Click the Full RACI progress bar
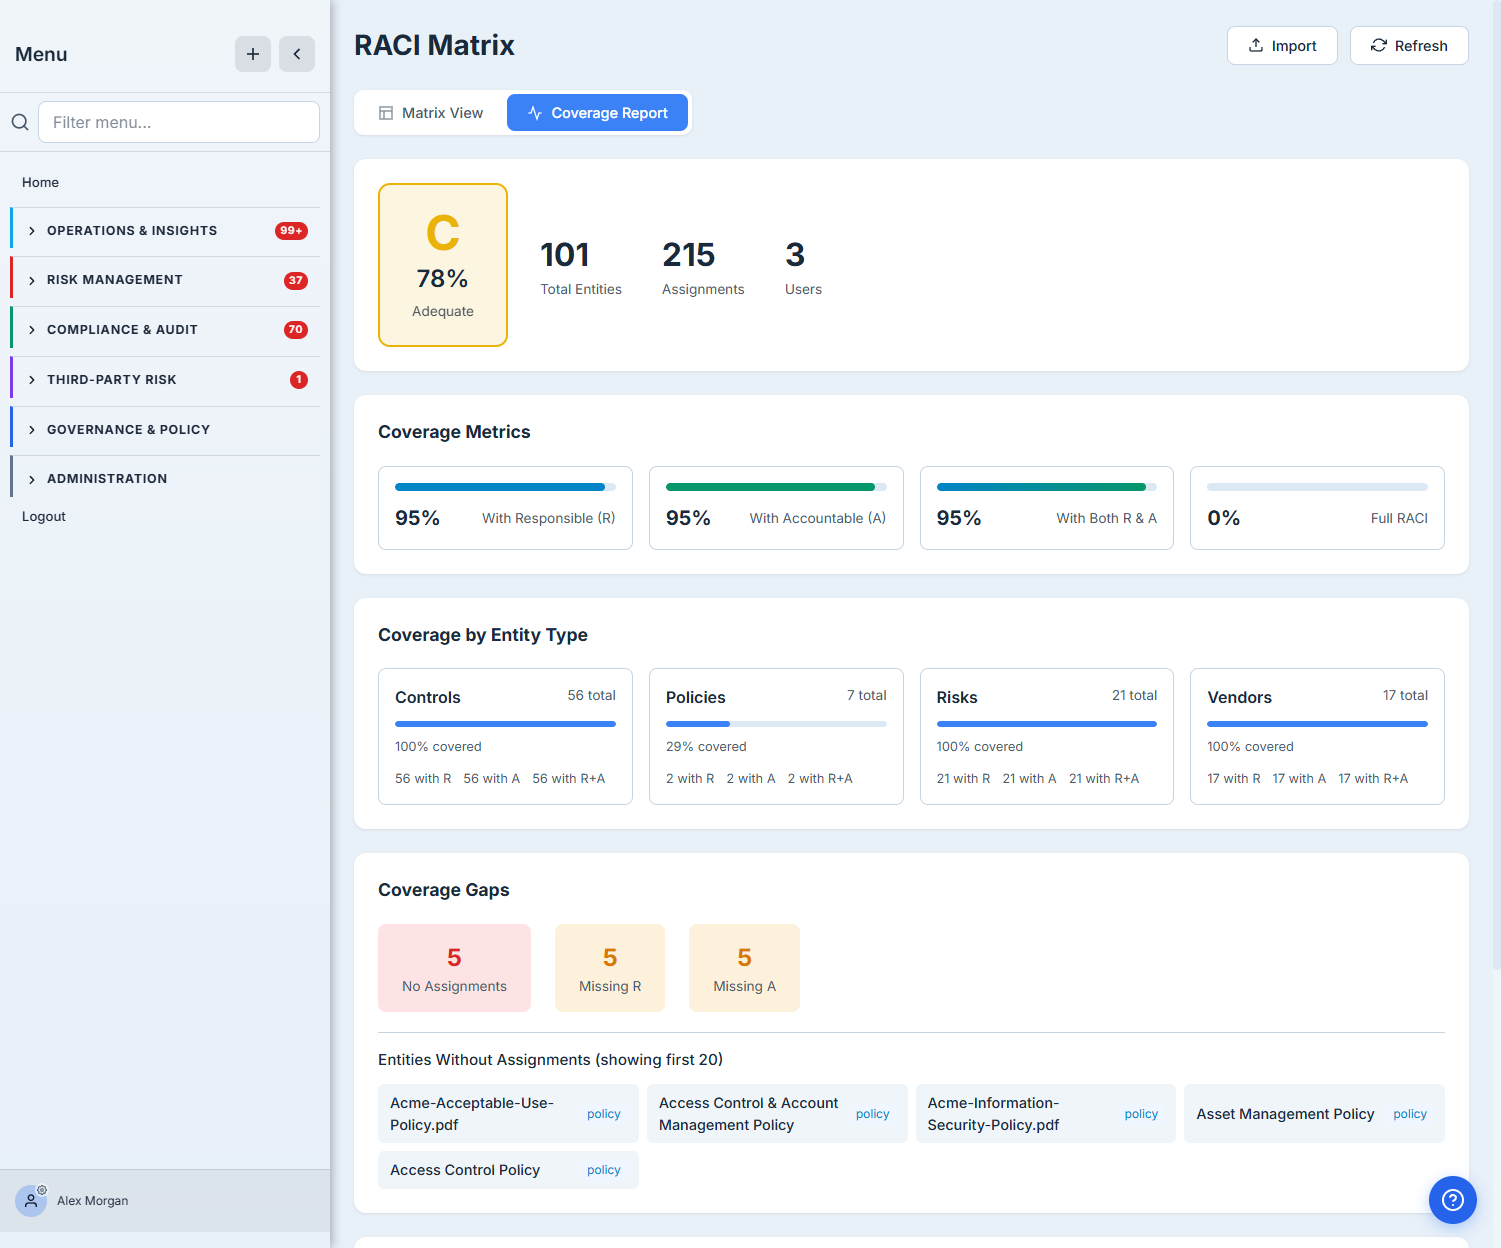 coord(1317,487)
